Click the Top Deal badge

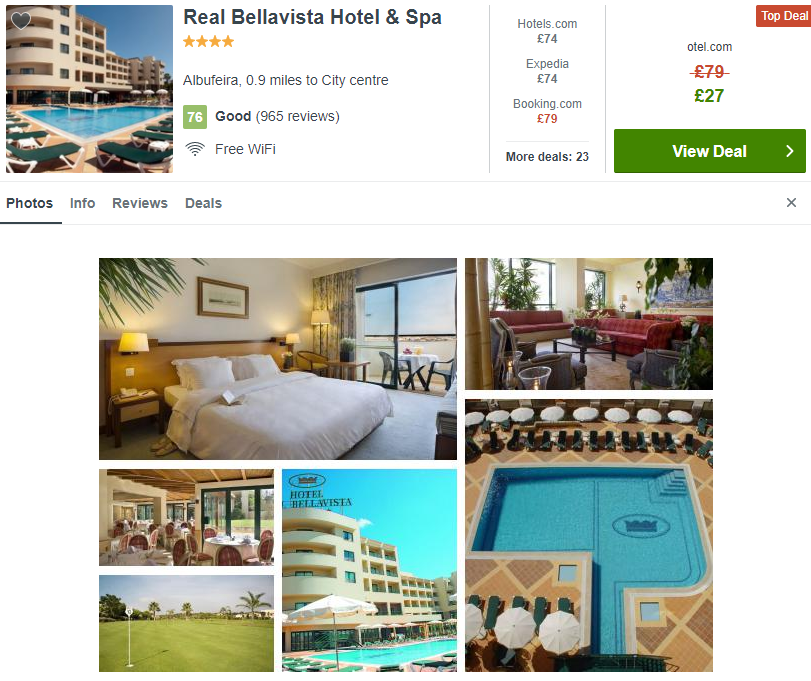[783, 16]
